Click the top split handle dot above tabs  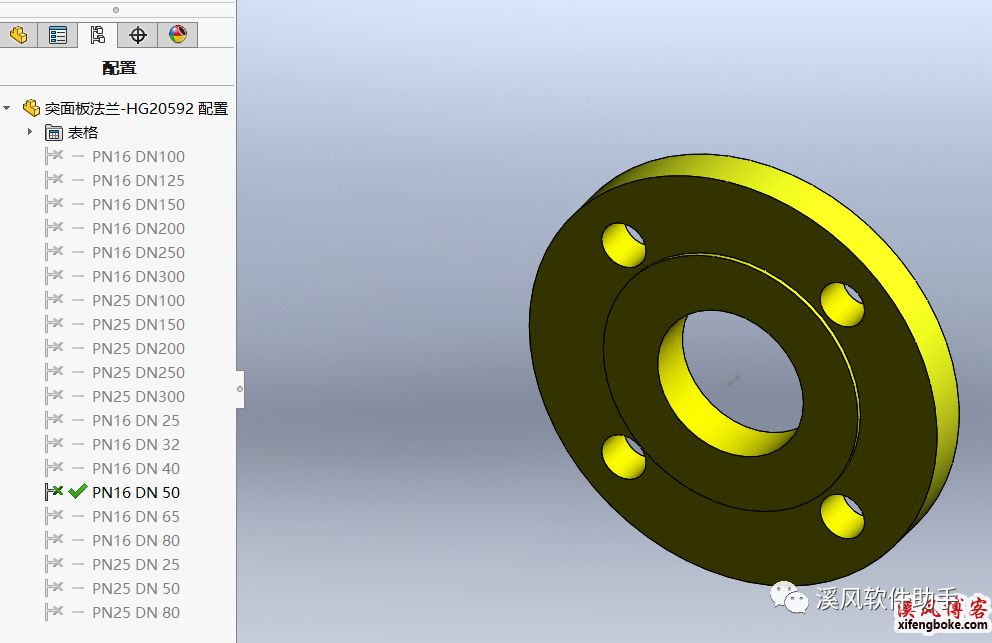pos(116,9)
